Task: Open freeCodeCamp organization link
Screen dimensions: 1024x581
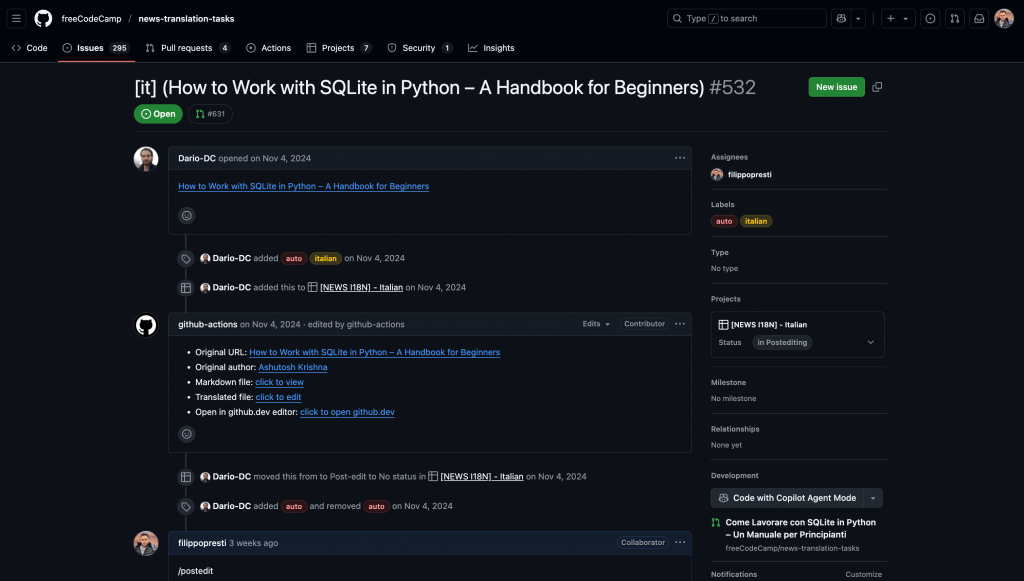Action: click(91, 18)
